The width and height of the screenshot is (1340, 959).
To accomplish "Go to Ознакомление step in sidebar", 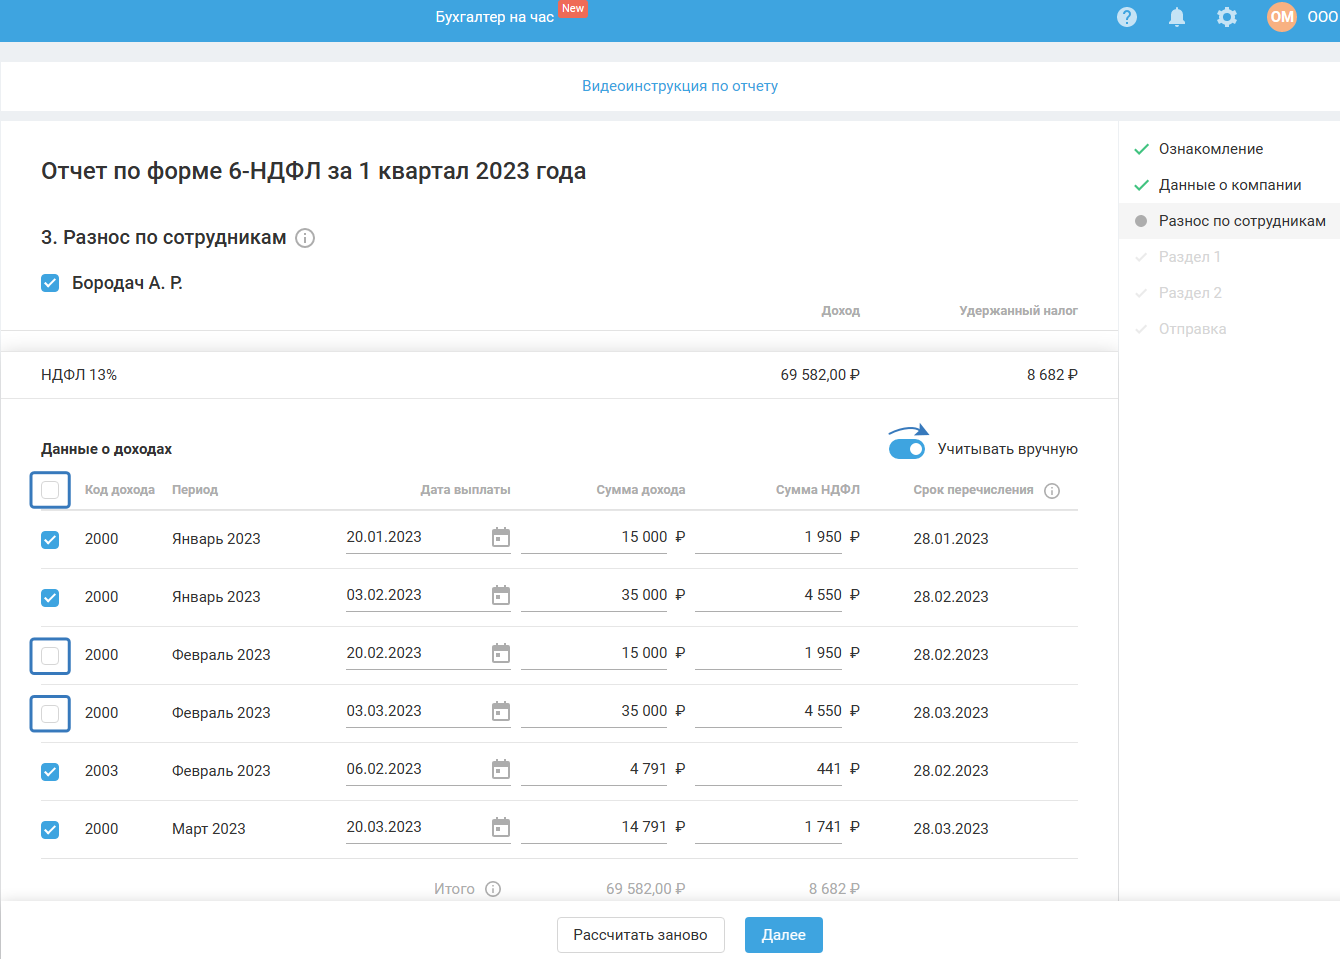I will (1210, 149).
